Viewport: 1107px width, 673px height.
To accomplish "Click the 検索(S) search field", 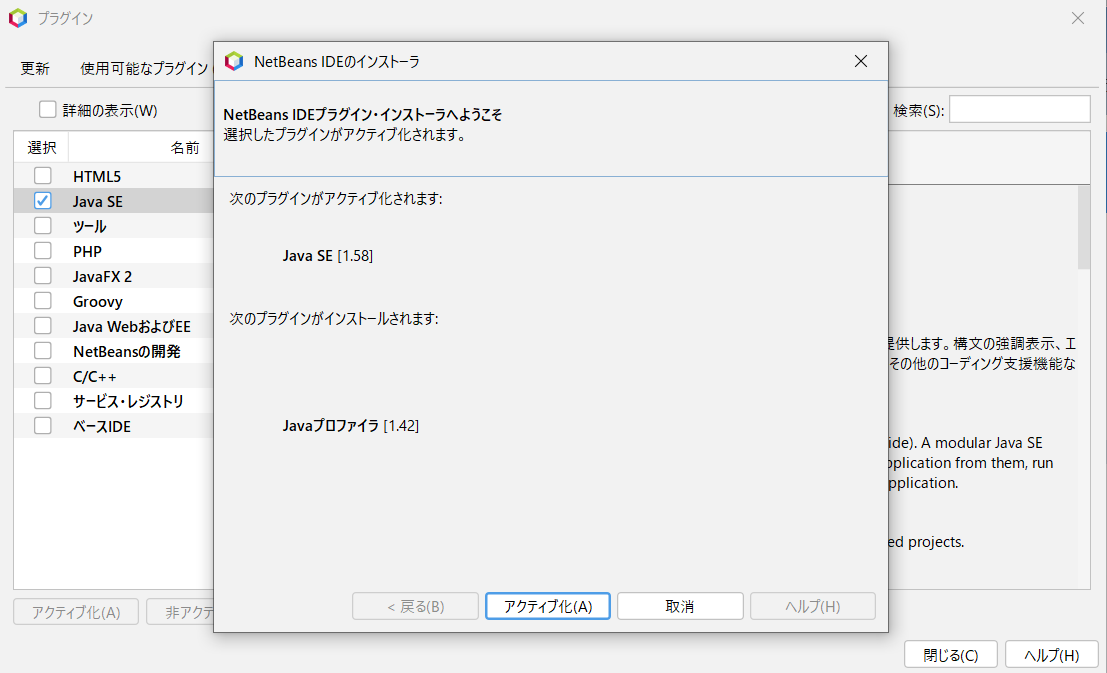I will click(1019, 109).
